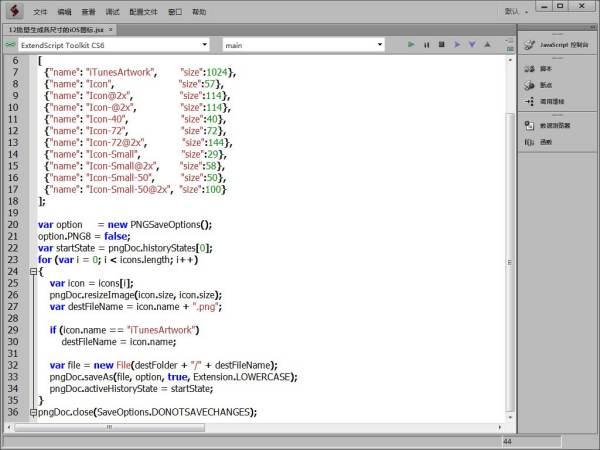
Task: Collapse code fold at line 24
Action: 33,272
